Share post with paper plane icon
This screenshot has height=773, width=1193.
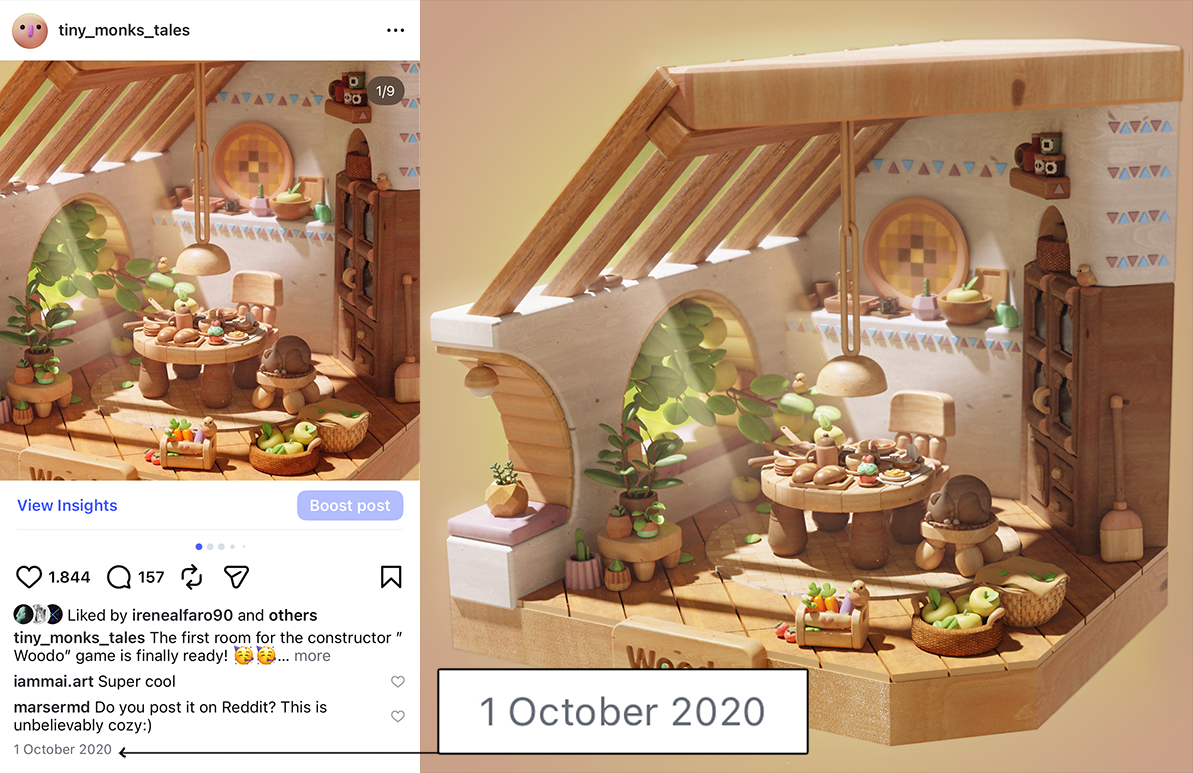pos(237,577)
